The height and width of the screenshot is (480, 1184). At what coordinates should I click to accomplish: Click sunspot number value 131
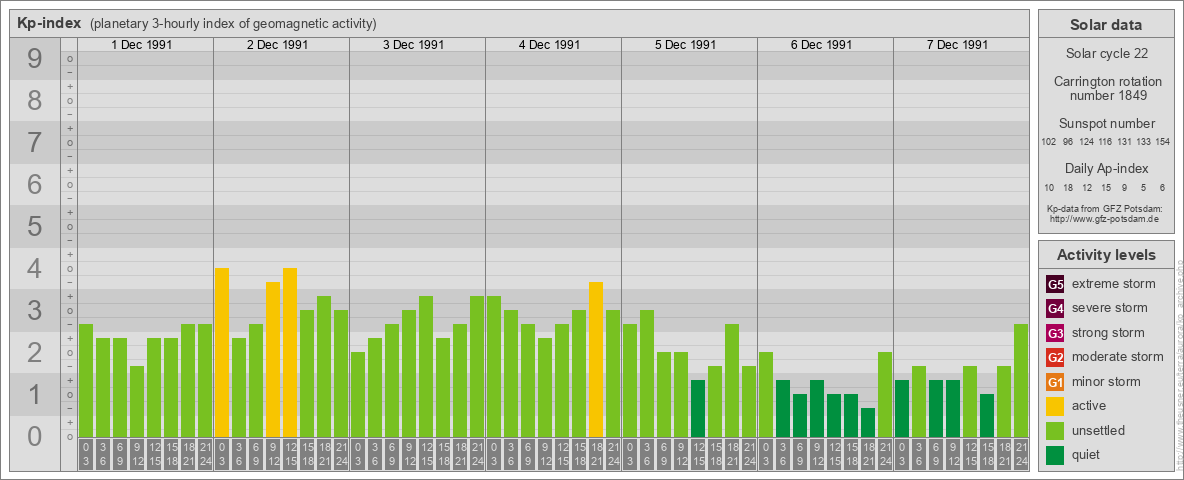pyautogui.click(x=1125, y=142)
